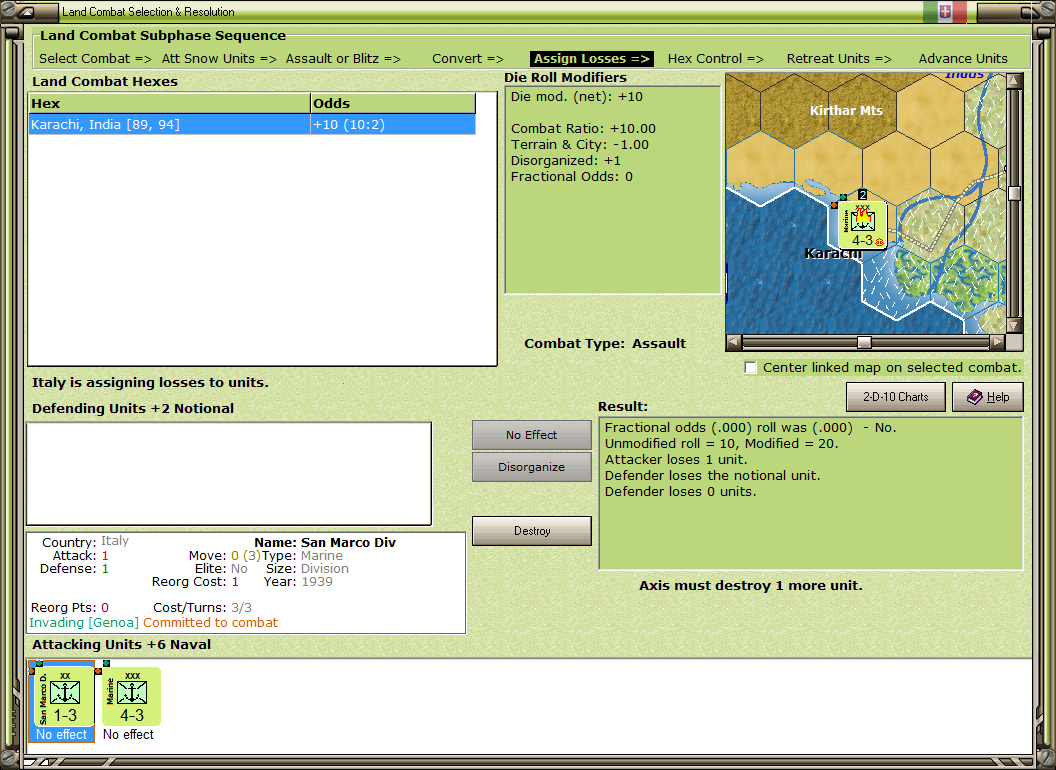Image resolution: width=1056 pixels, height=770 pixels.
Task: Click the +10 (10:2) odds cell
Action: point(393,125)
